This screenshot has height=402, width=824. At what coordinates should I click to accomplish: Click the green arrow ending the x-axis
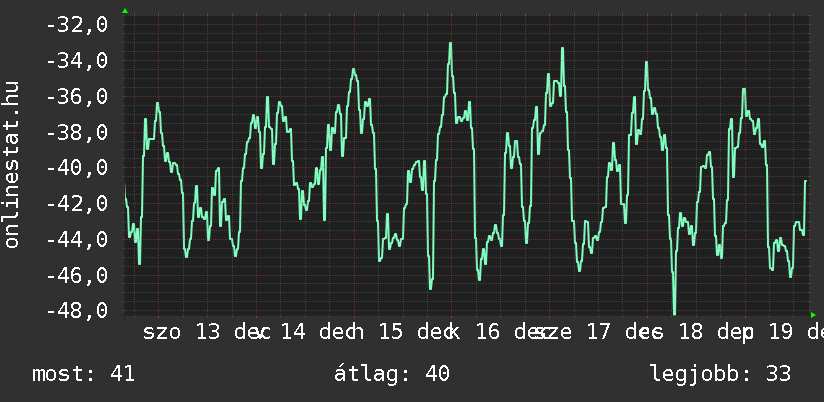click(x=812, y=315)
